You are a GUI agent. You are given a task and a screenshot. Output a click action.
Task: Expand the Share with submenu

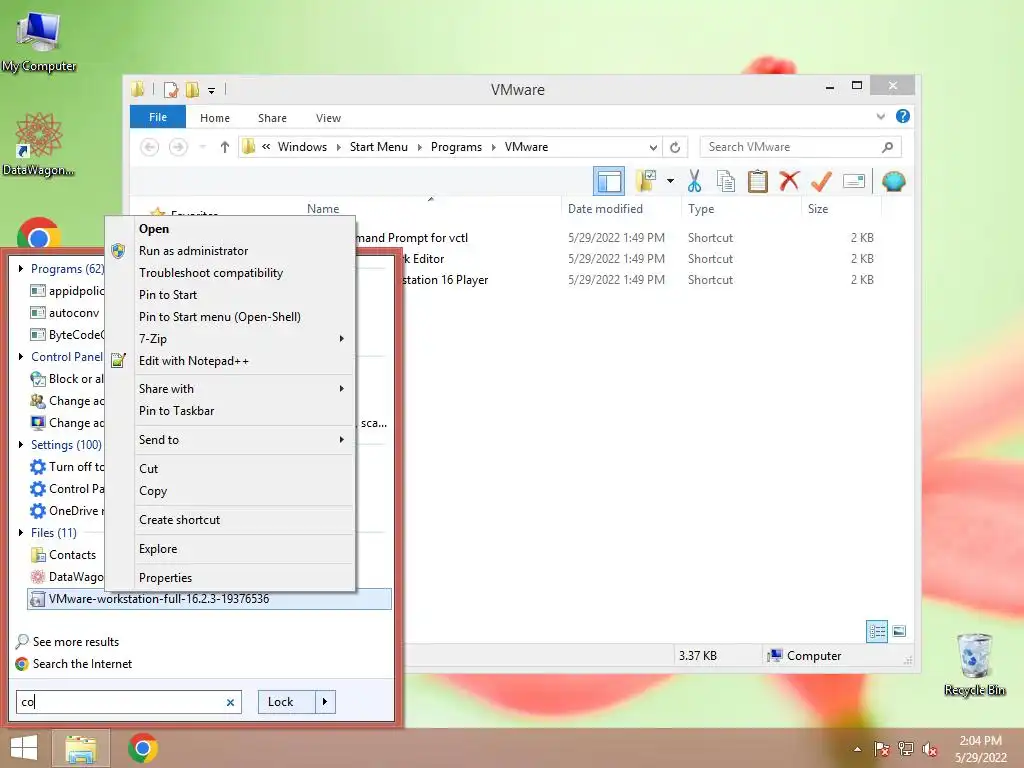pos(231,389)
